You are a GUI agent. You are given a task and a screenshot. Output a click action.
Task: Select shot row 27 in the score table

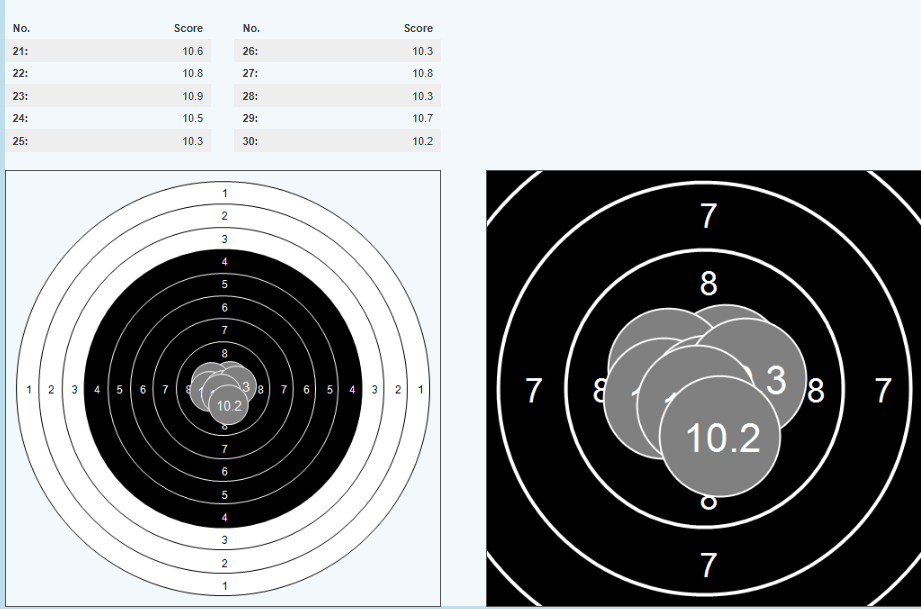tap(337, 74)
